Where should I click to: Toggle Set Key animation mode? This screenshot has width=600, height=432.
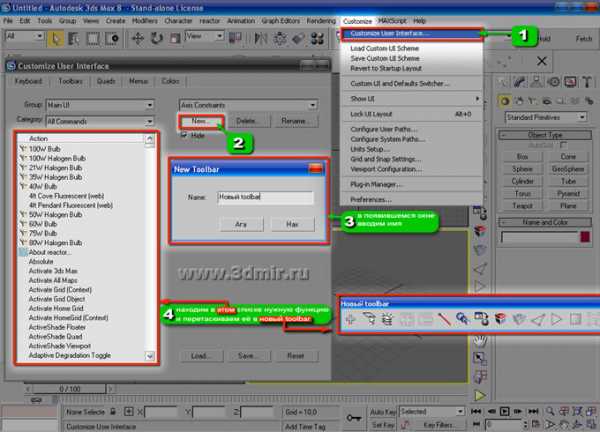click(382, 425)
